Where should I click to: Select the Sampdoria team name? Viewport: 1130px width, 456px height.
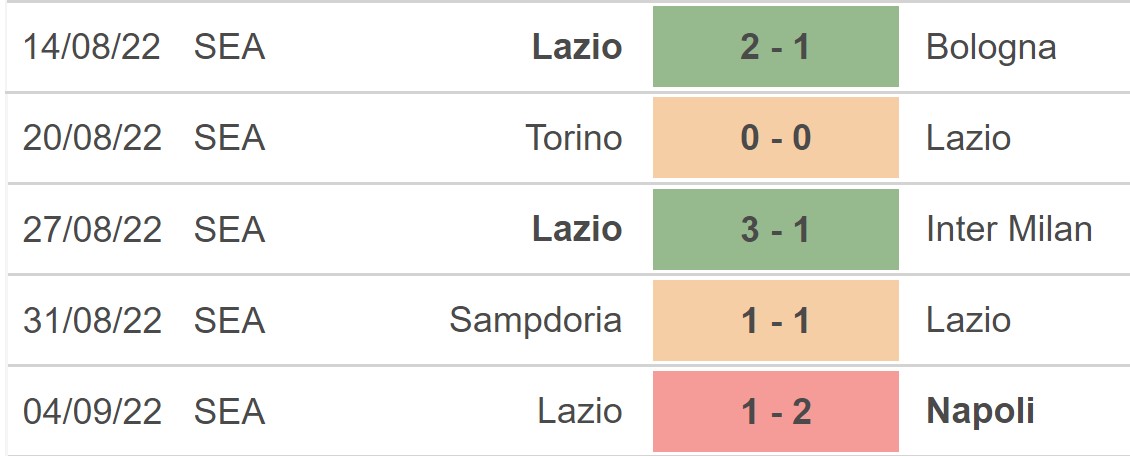[x=535, y=320]
